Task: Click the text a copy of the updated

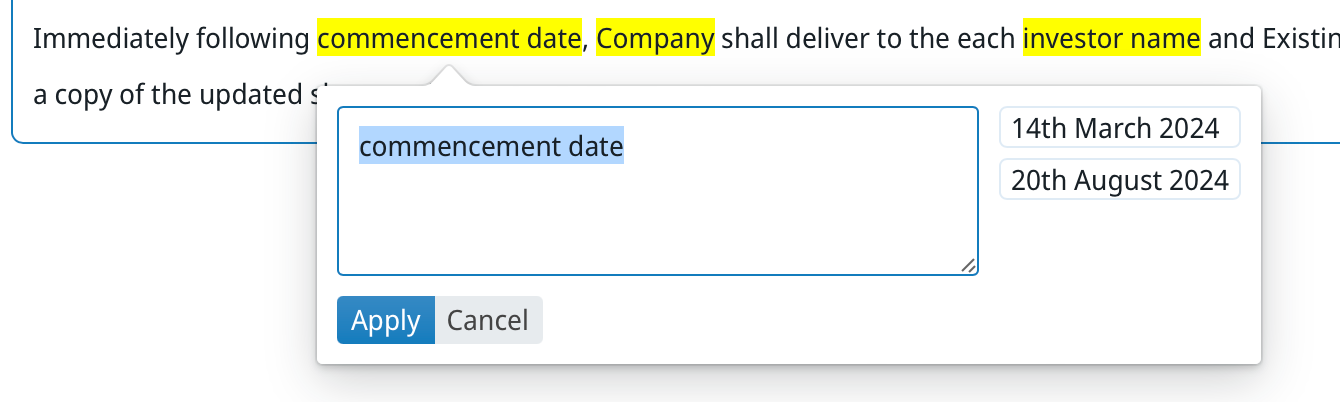Action: click(x=163, y=95)
